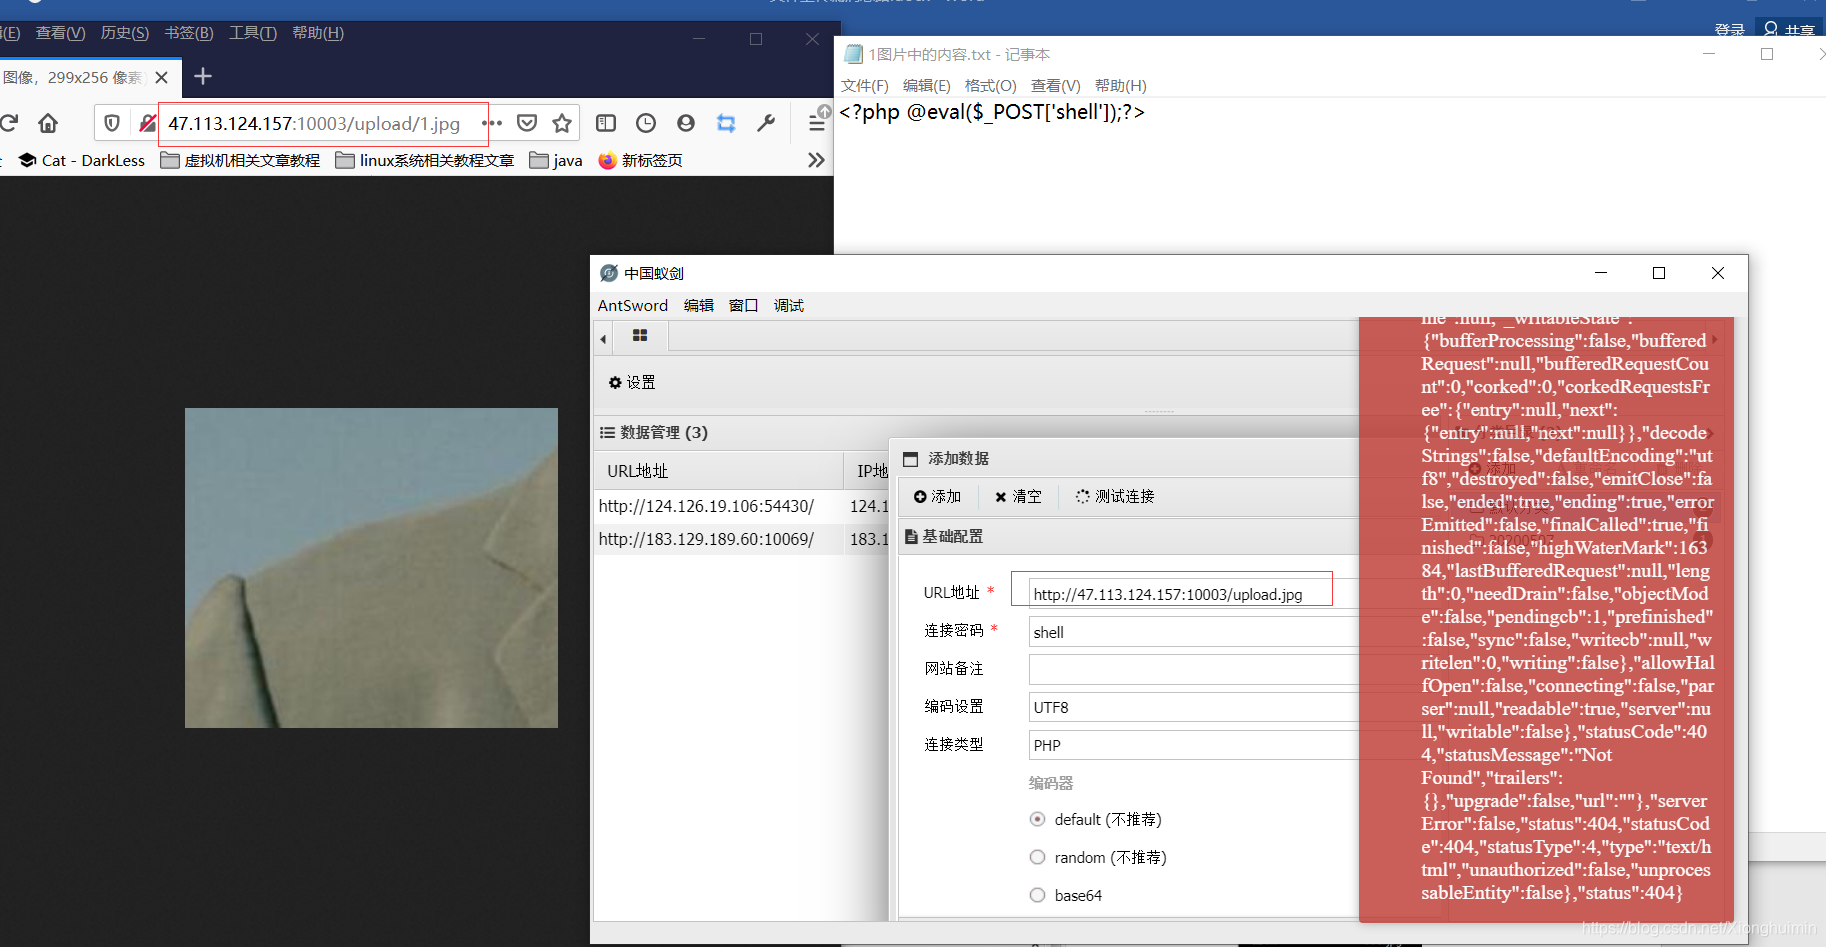Open AntSword 调试 menu
This screenshot has width=1826, height=947.
pyautogui.click(x=789, y=306)
